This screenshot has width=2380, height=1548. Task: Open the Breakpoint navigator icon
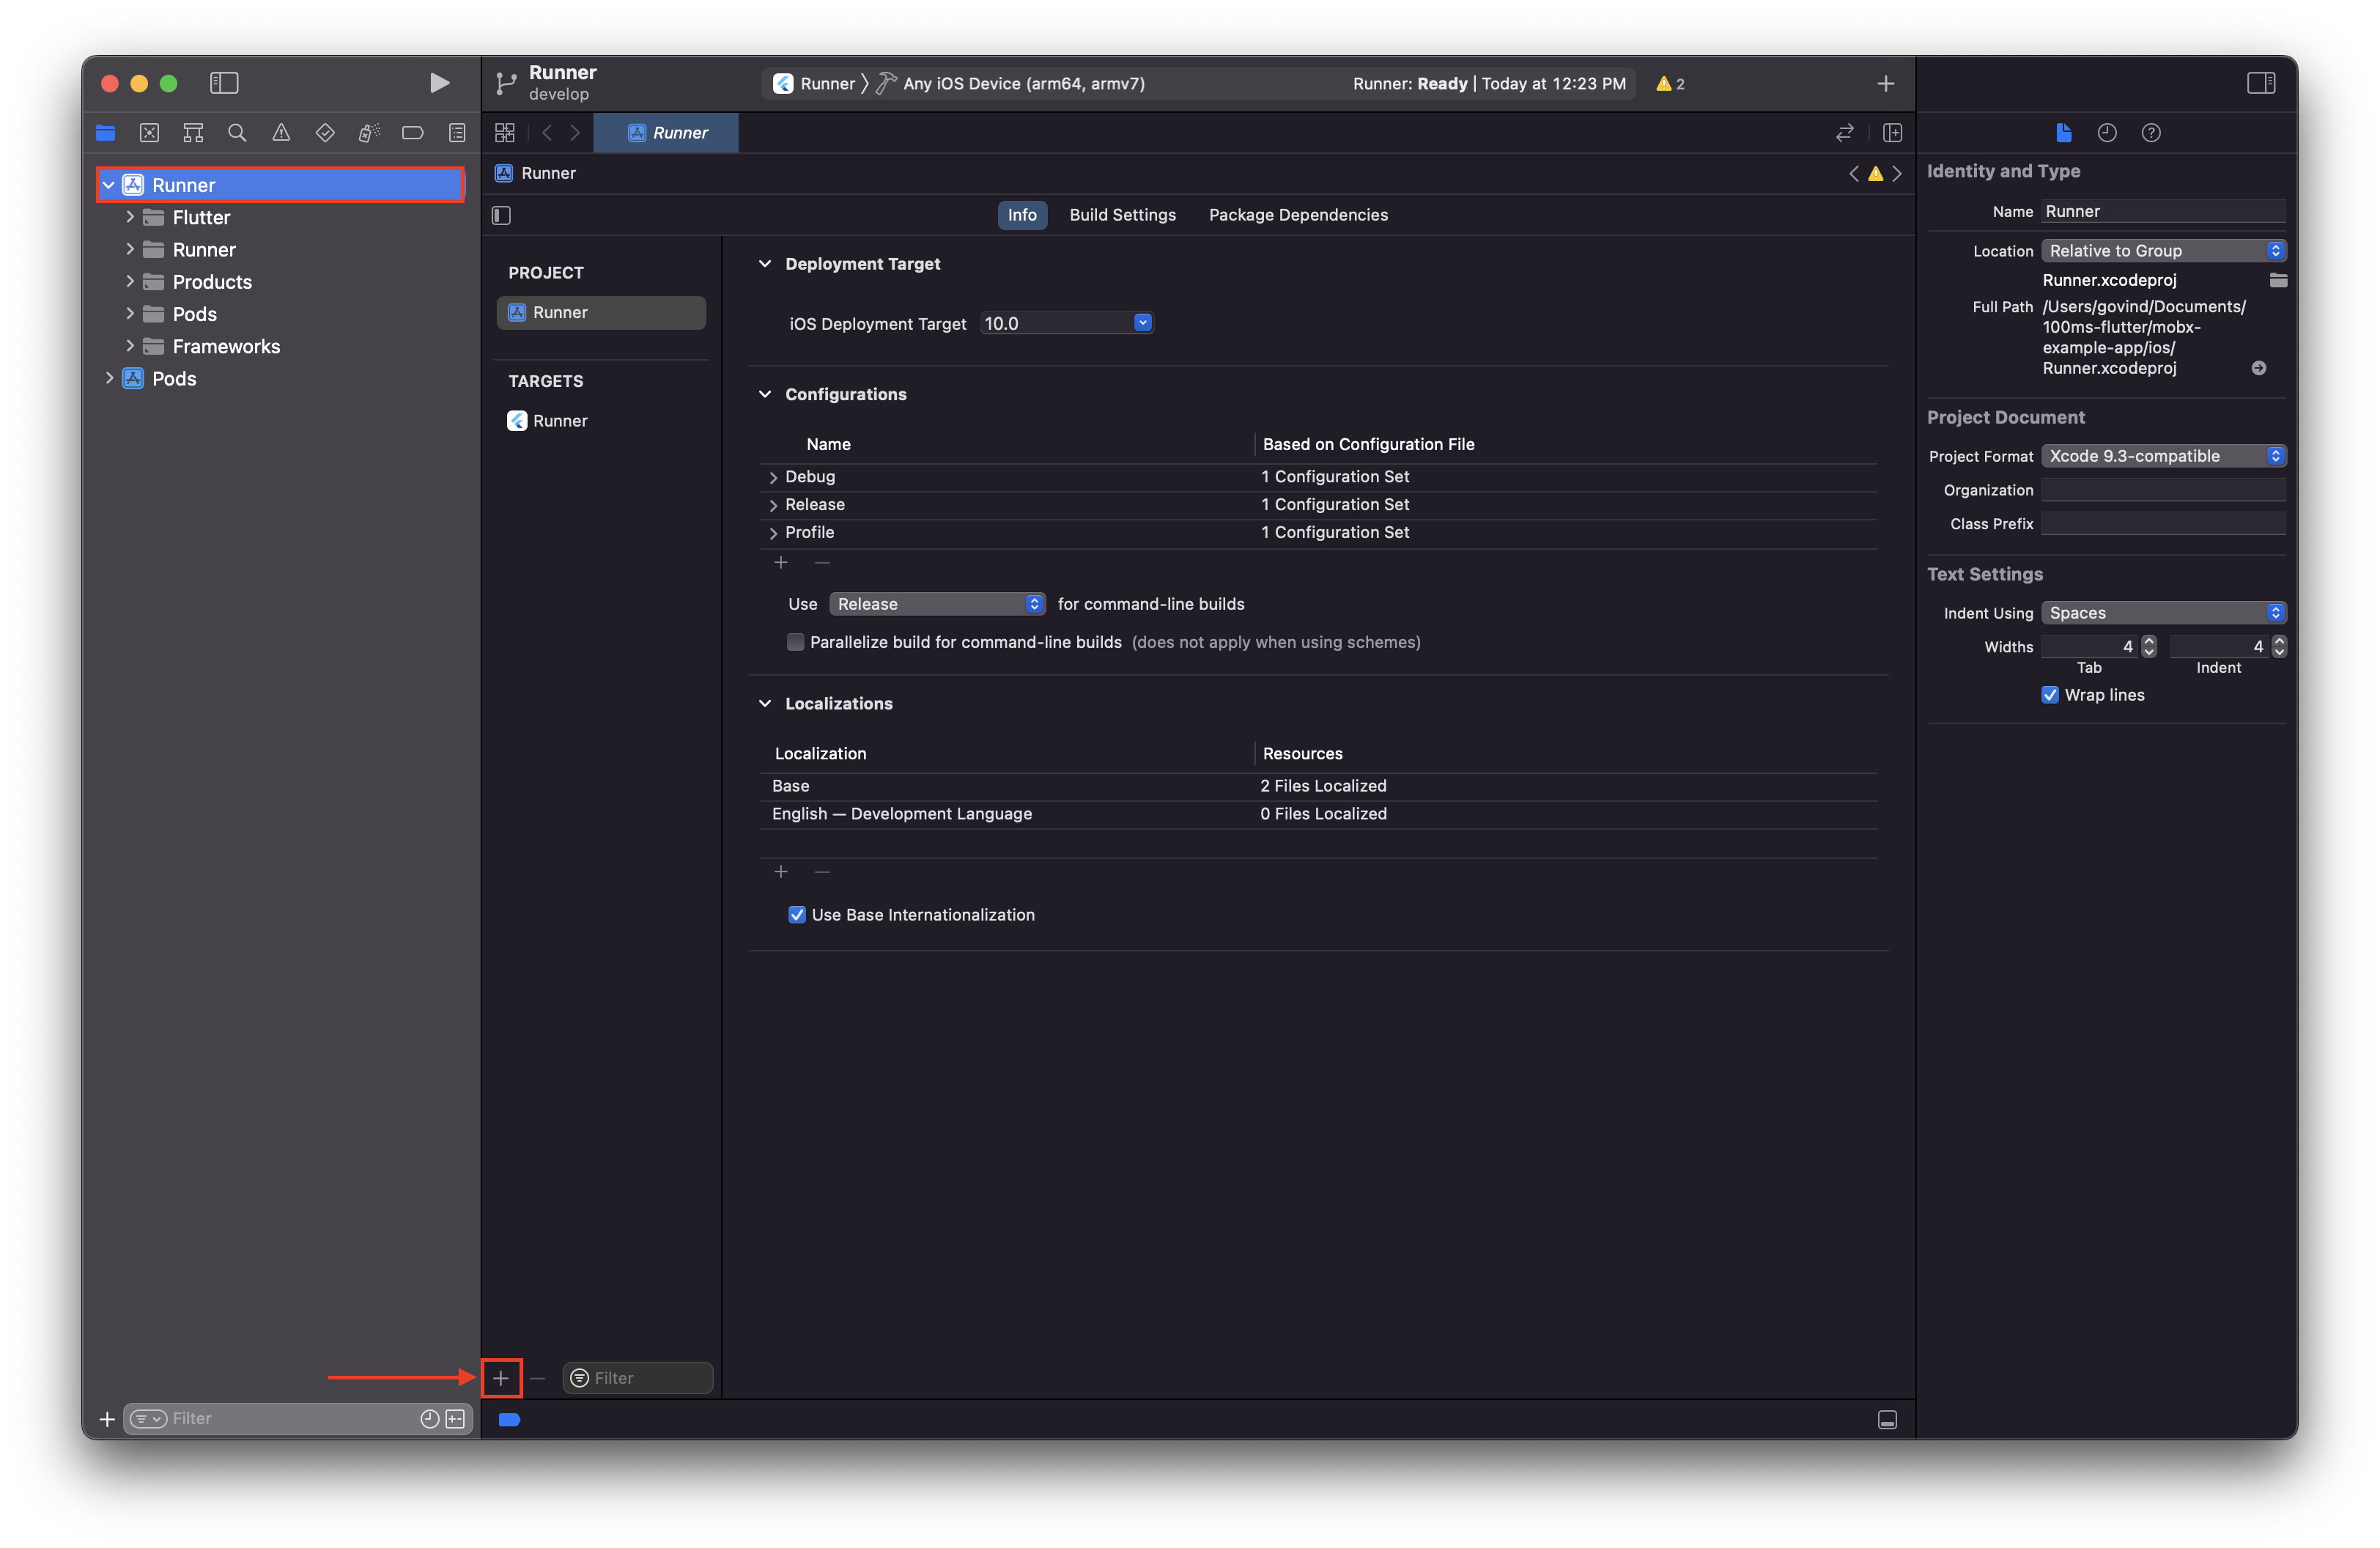point(412,132)
